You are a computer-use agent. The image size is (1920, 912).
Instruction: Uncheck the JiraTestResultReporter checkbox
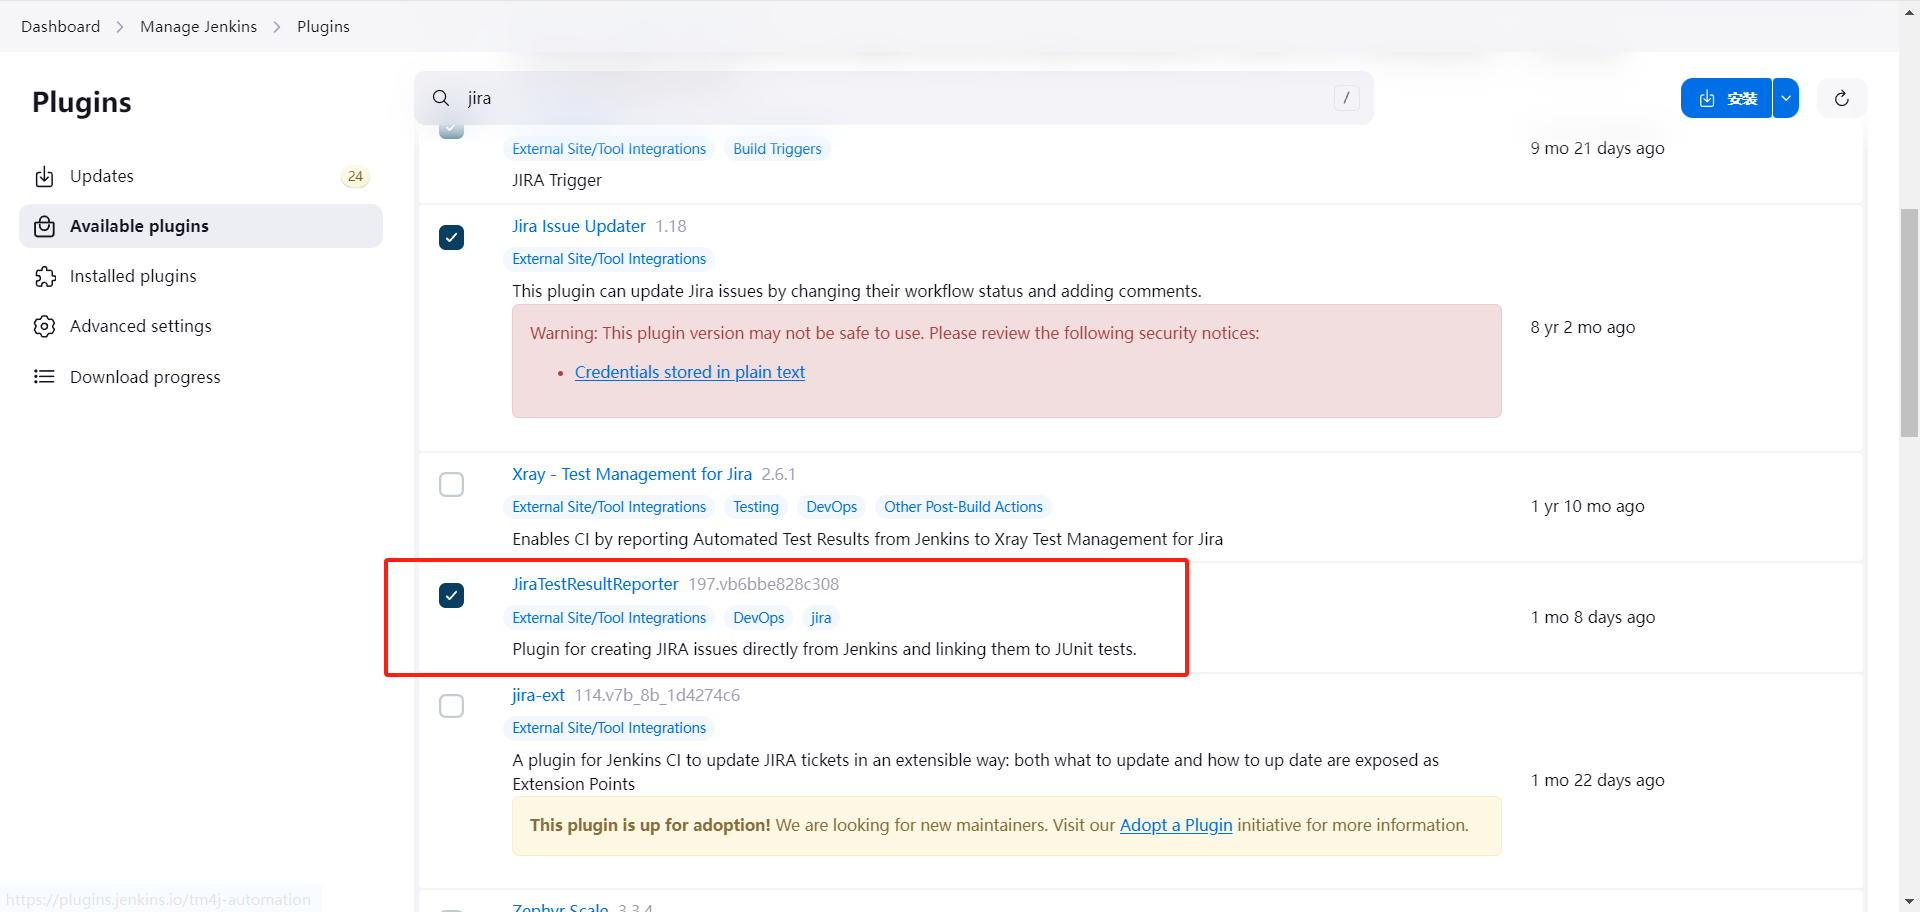(x=451, y=596)
